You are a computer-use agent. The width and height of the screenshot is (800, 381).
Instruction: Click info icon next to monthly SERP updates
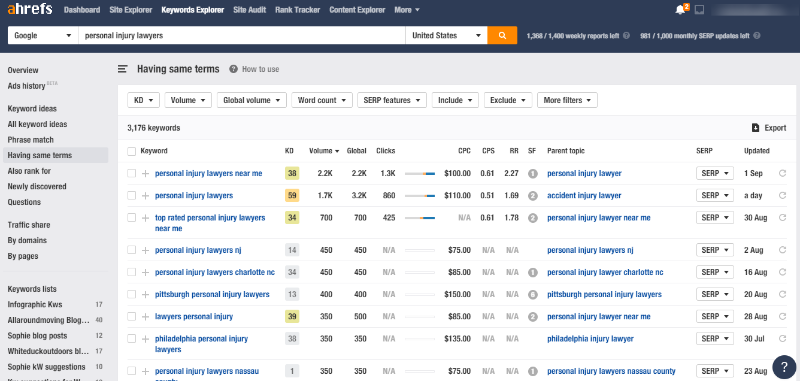(x=757, y=36)
